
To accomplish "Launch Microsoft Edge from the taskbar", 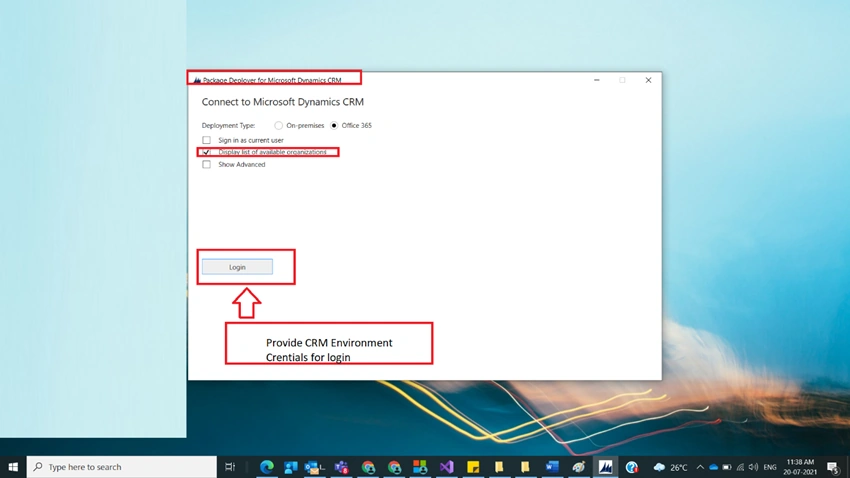I will point(266,467).
